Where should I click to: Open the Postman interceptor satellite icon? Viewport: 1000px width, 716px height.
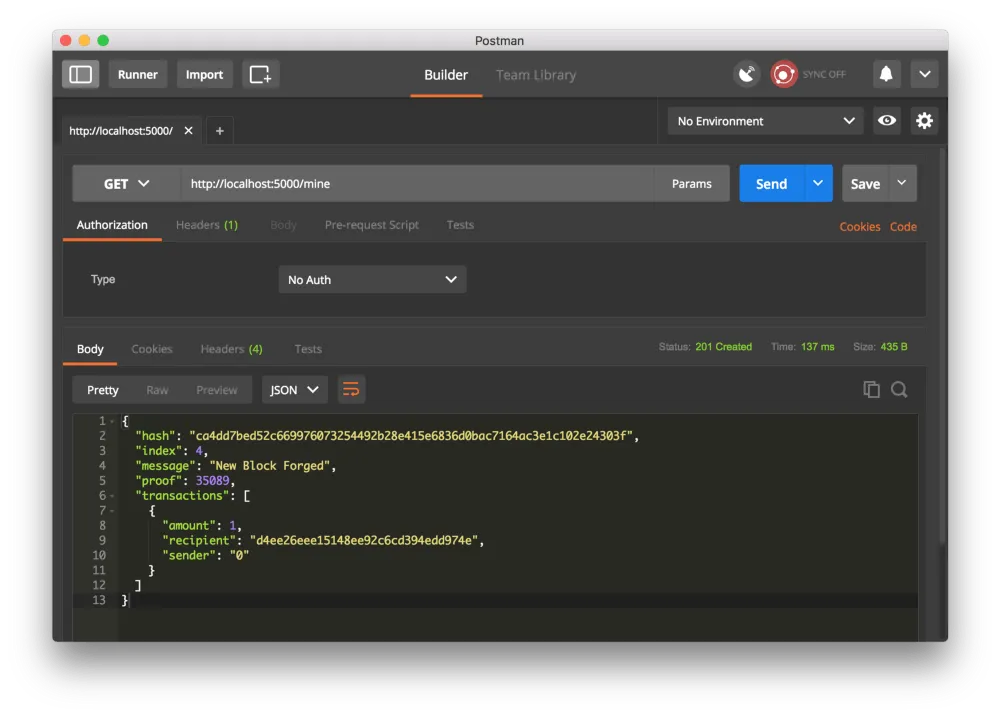point(746,73)
